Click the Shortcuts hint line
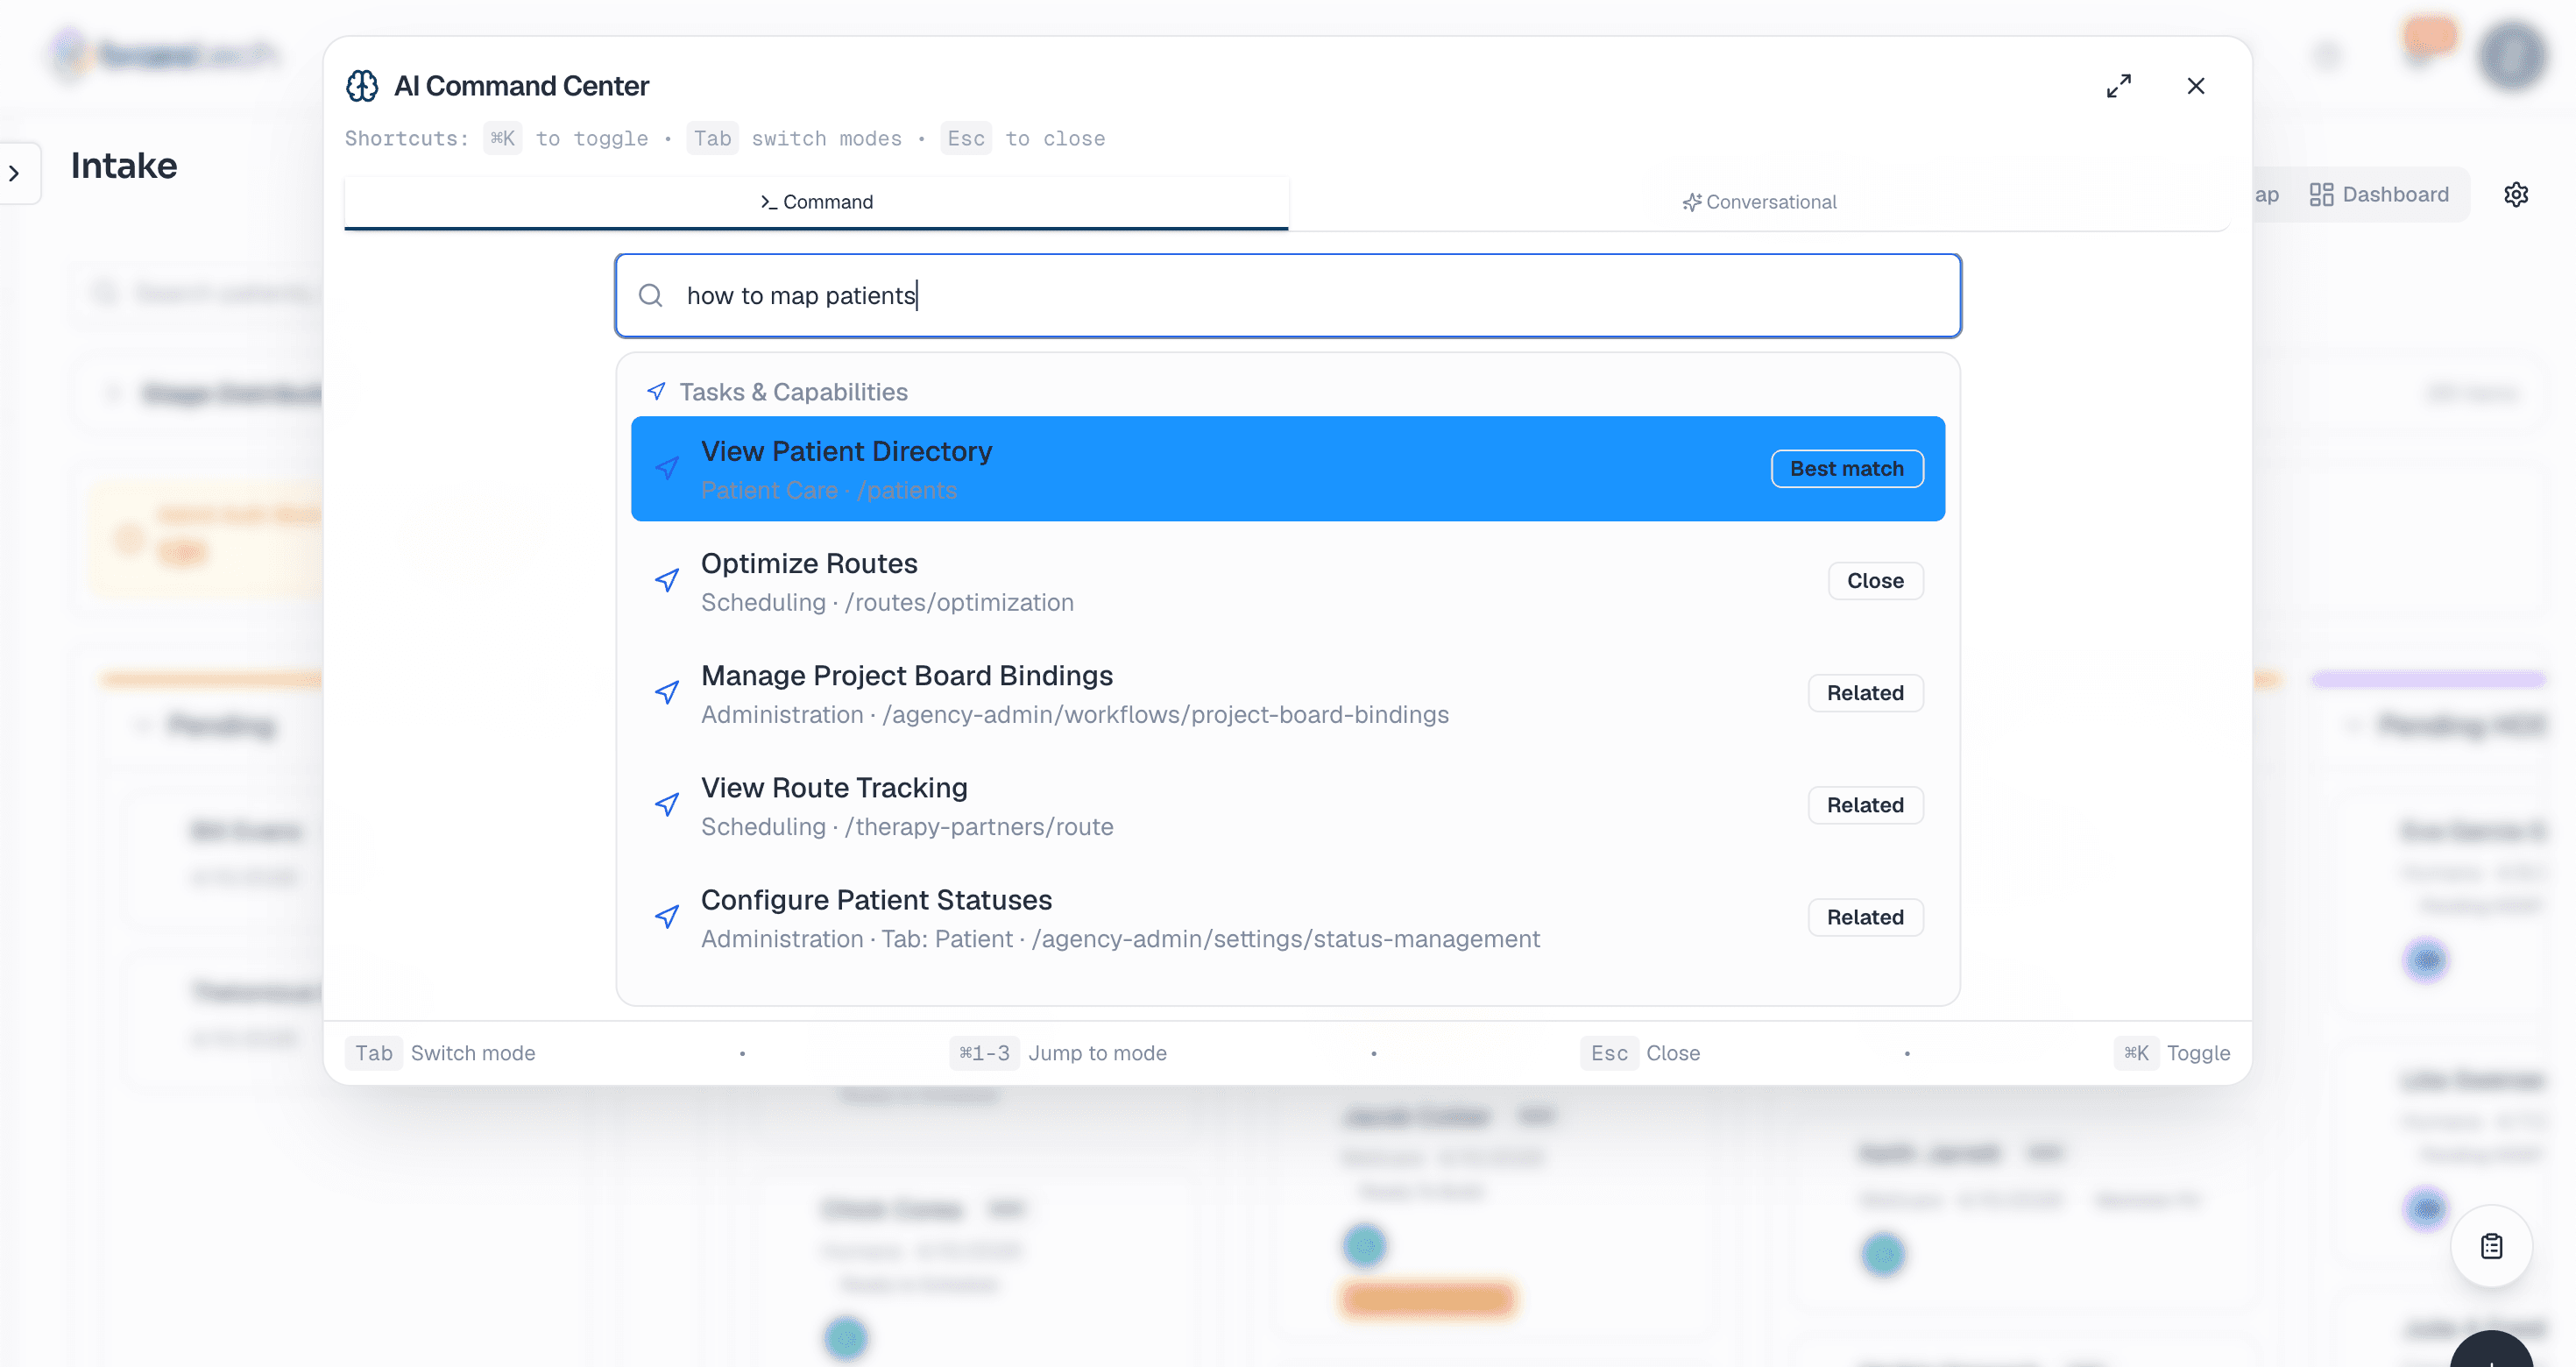 click(x=725, y=139)
